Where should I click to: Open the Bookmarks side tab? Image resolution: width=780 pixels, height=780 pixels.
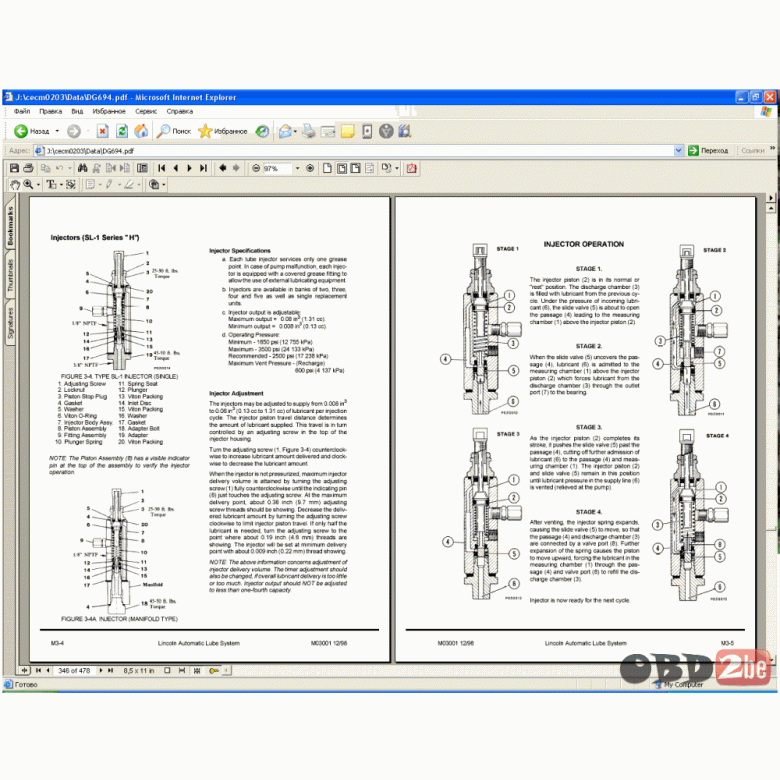(x=10, y=226)
